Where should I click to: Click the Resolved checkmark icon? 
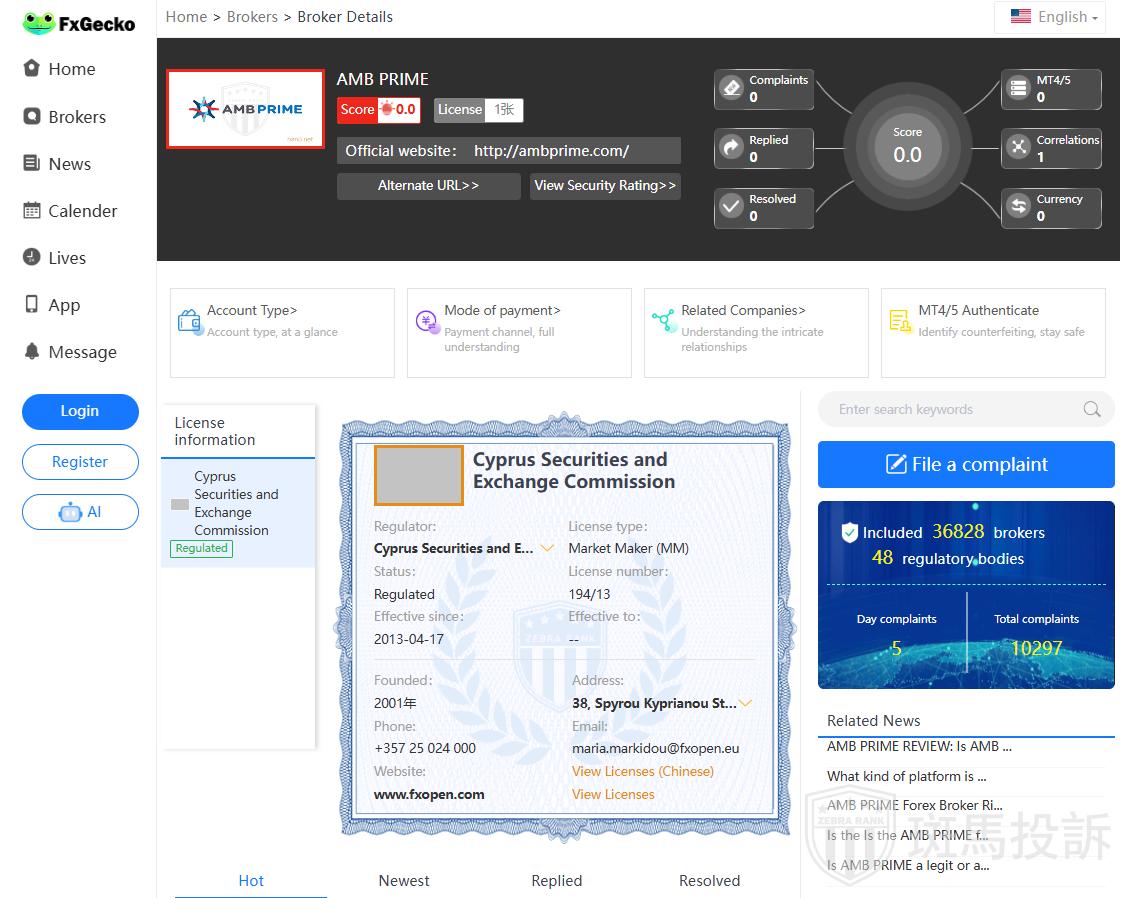pyautogui.click(x=731, y=207)
